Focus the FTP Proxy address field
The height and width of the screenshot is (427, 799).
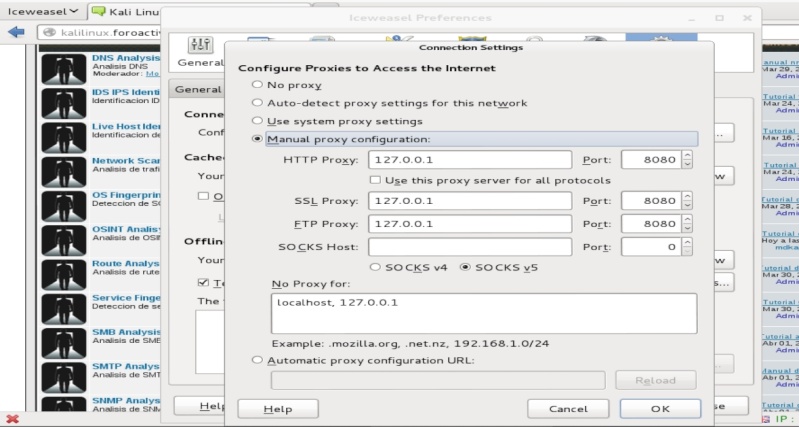(x=470, y=224)
